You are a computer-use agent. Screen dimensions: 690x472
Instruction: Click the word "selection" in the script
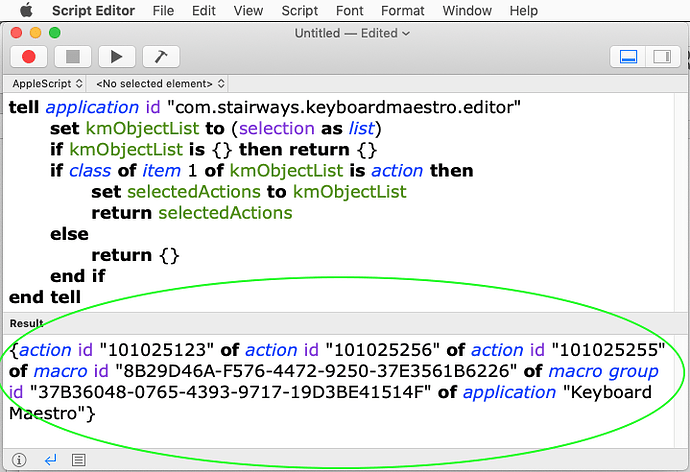pos(277,128)
